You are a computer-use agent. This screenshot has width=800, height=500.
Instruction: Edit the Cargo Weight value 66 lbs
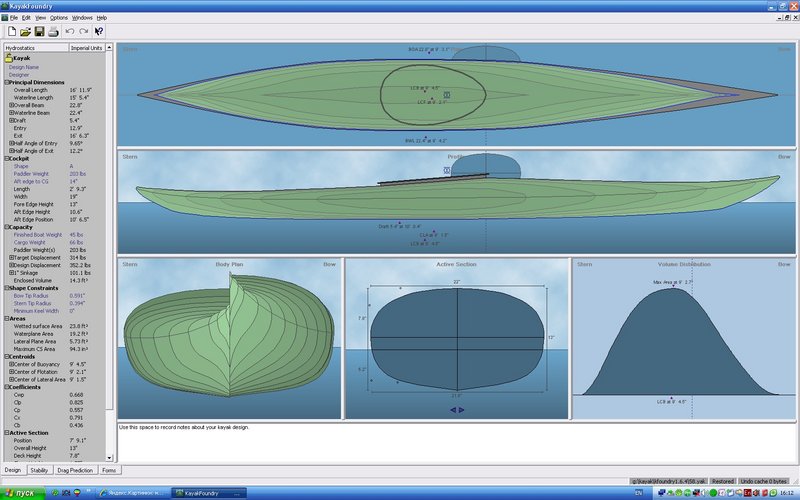pyautogui.click(x=77, y=242)
